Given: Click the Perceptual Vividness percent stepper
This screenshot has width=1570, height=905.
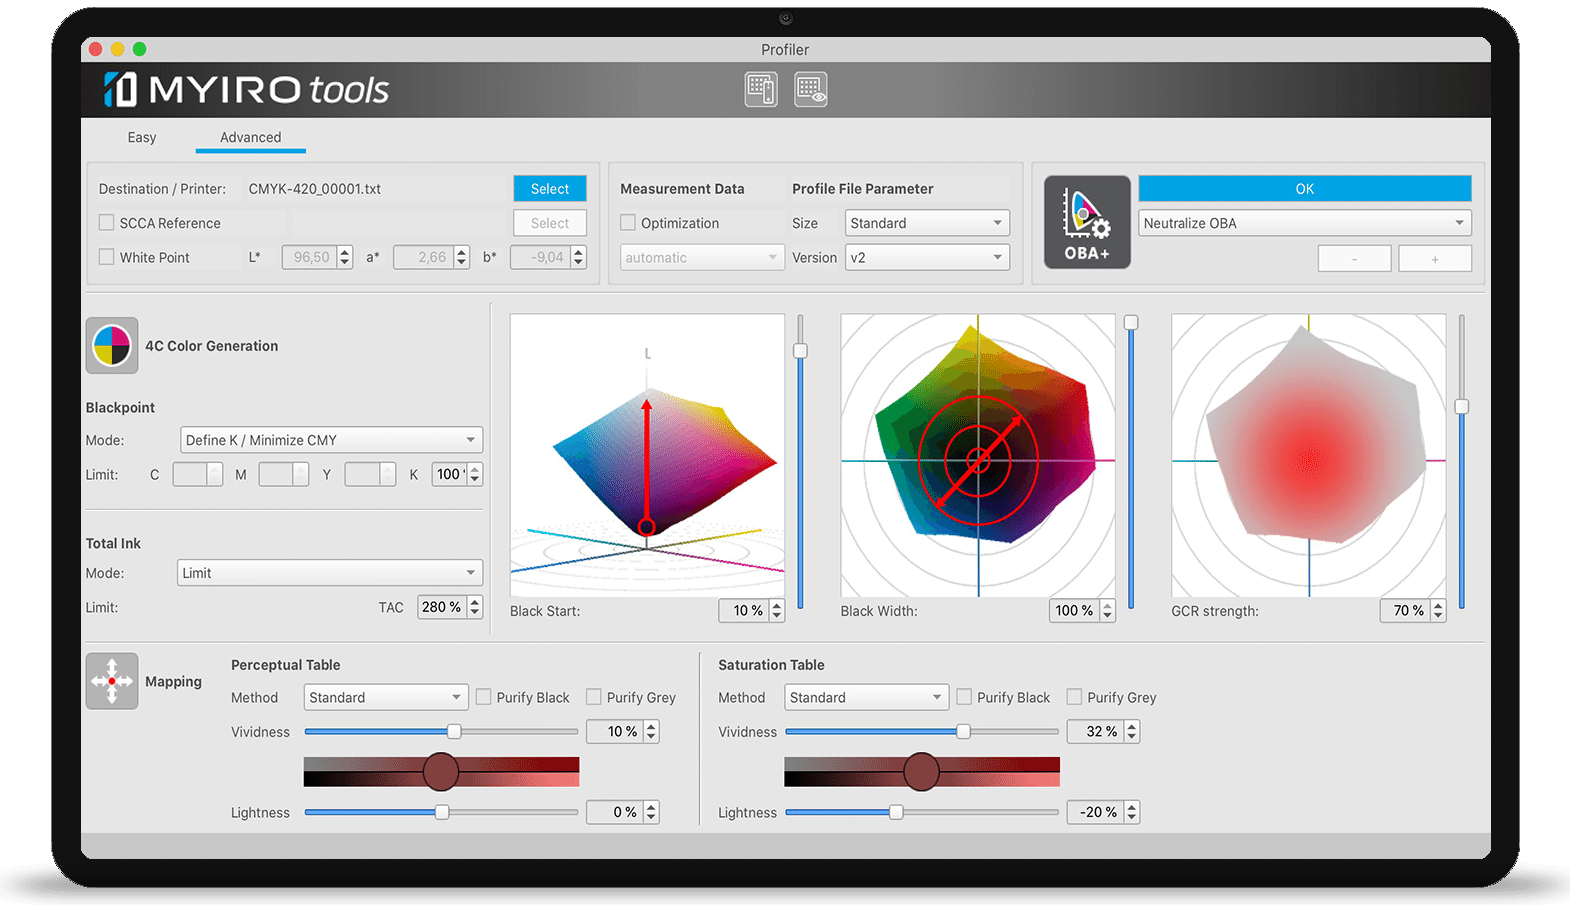Looking at the screenshot, I should 651,731.
